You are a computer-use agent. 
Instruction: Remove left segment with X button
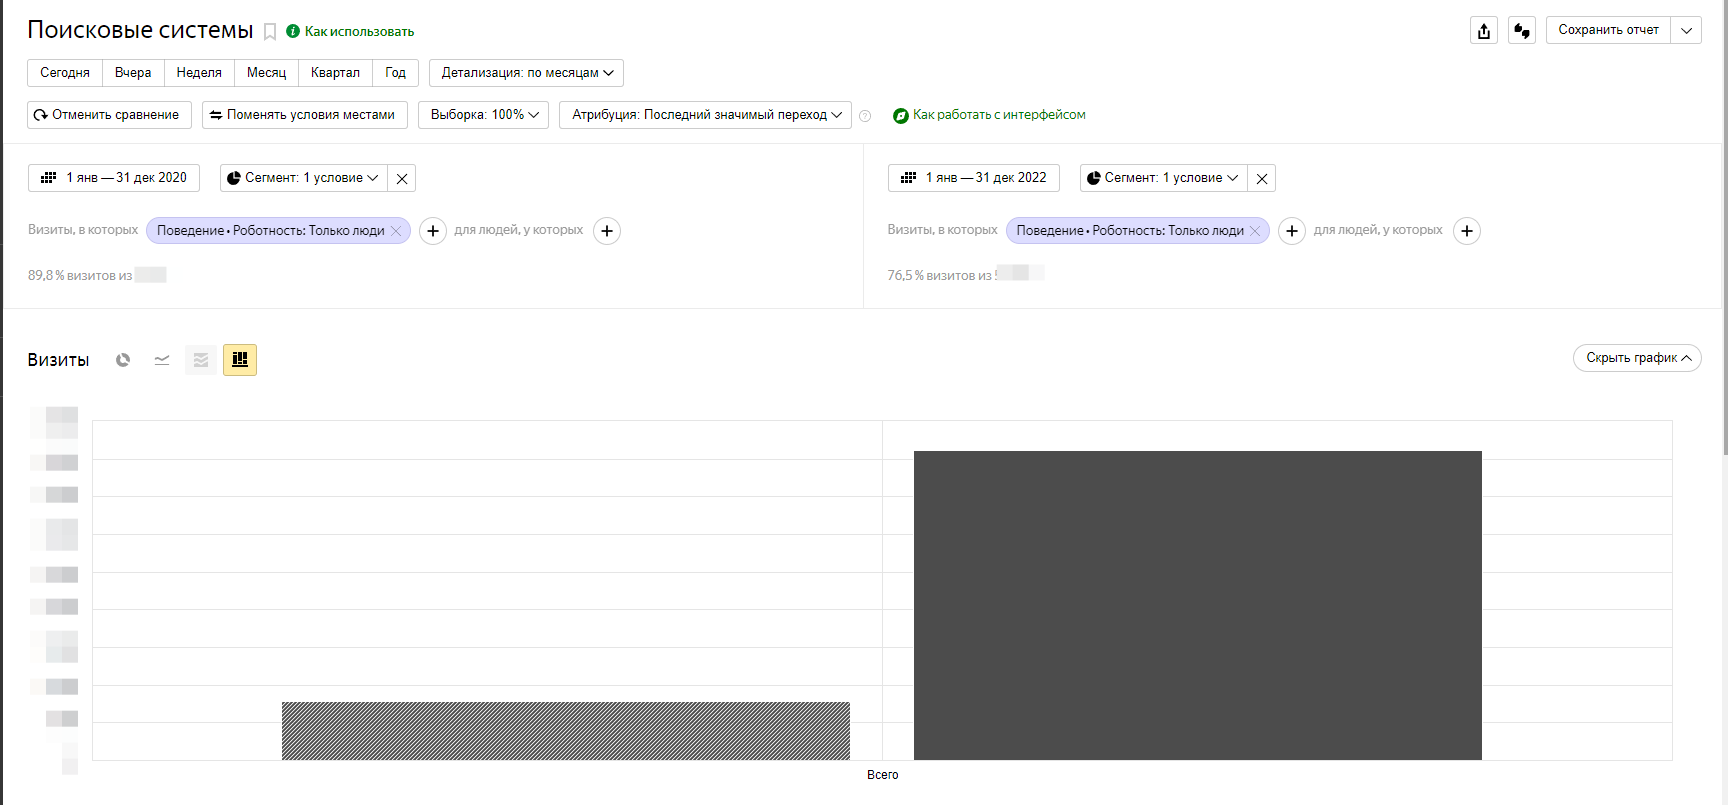pos(402,179)
